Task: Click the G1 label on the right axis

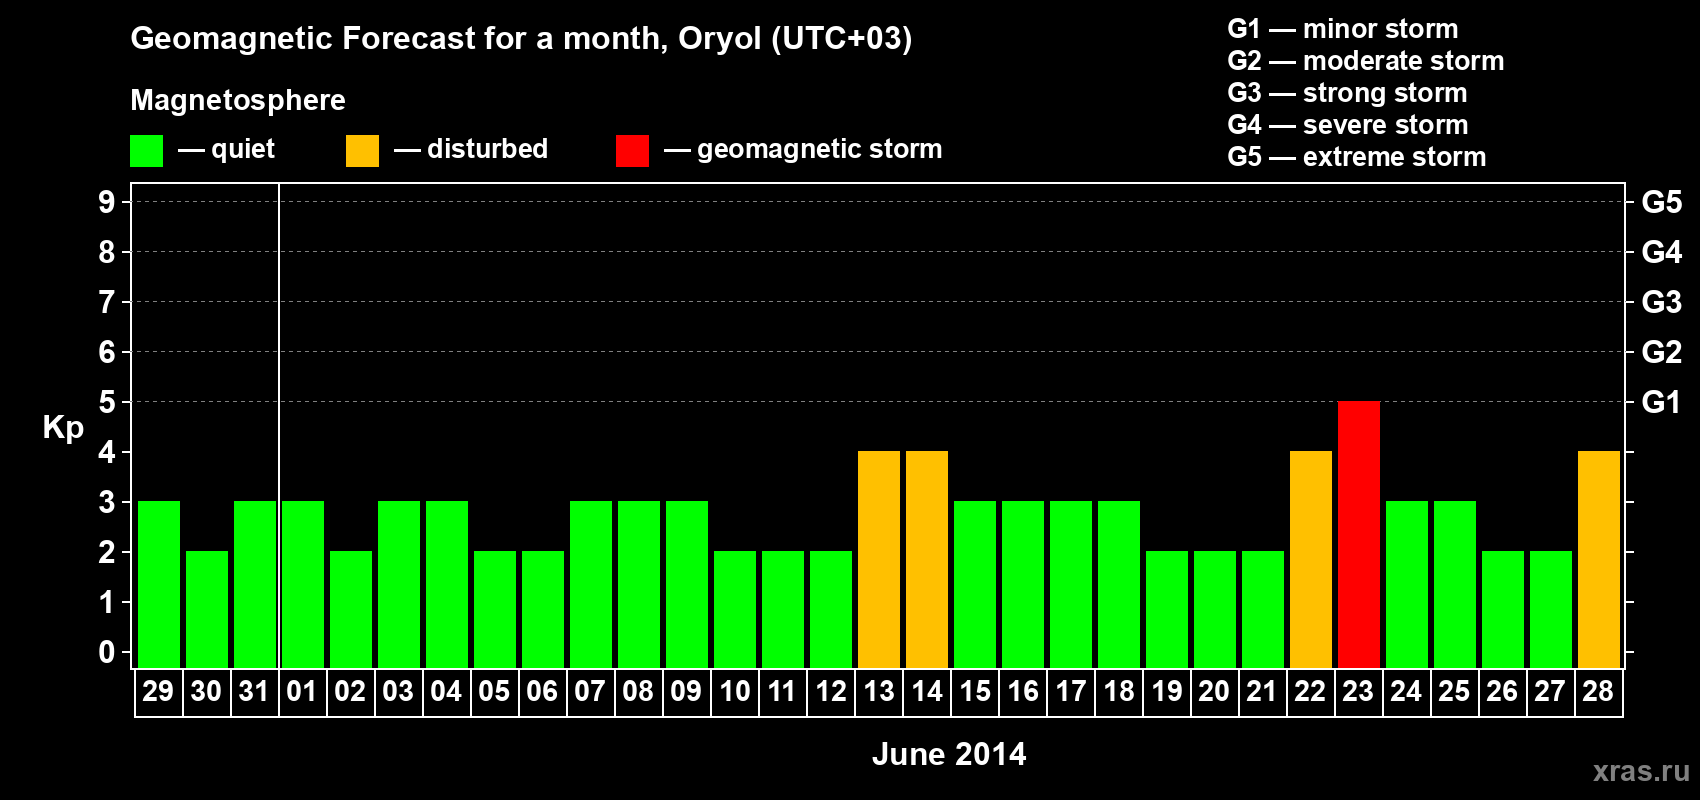Action: click(1662, 402)
